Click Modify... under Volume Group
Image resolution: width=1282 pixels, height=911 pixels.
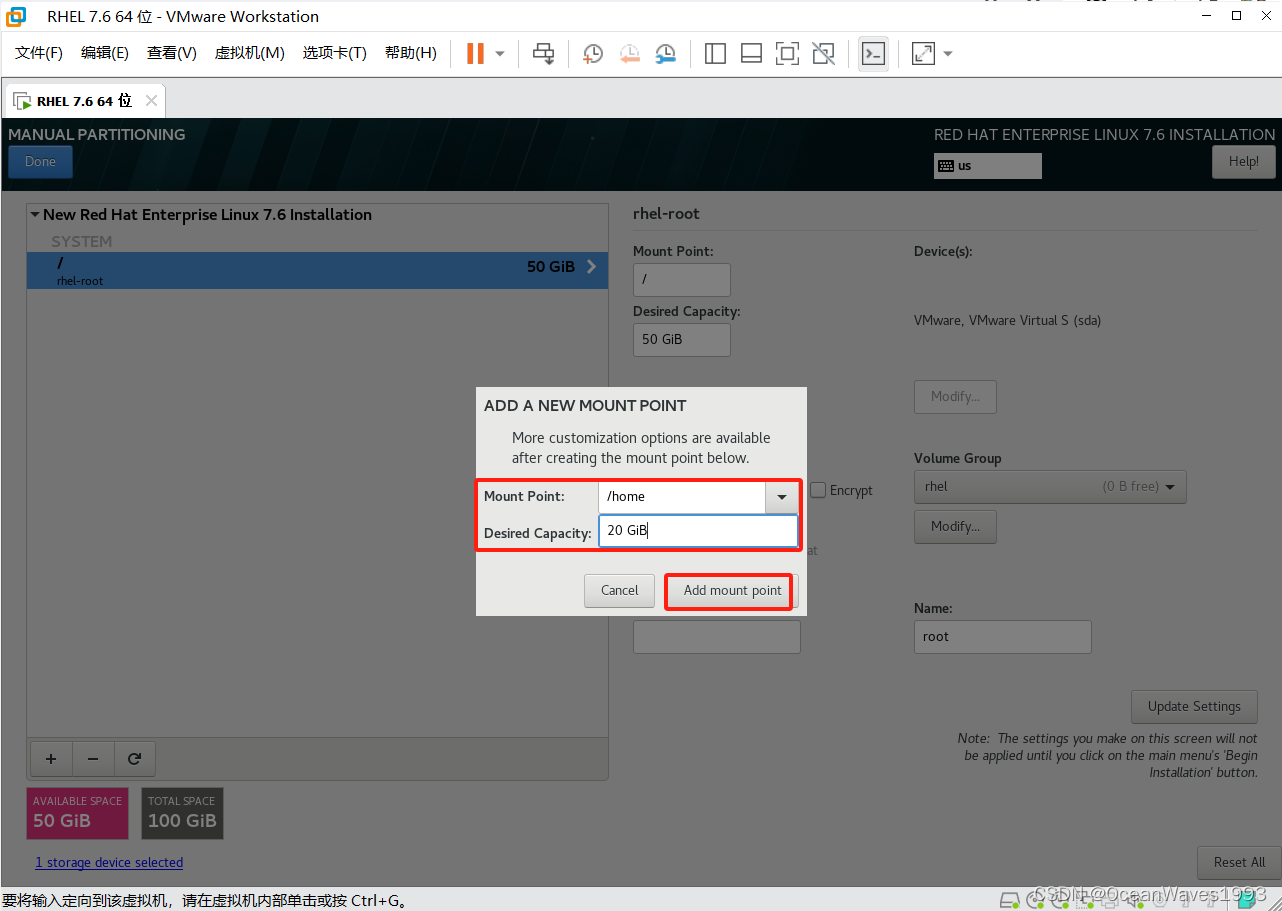(955, 527)
